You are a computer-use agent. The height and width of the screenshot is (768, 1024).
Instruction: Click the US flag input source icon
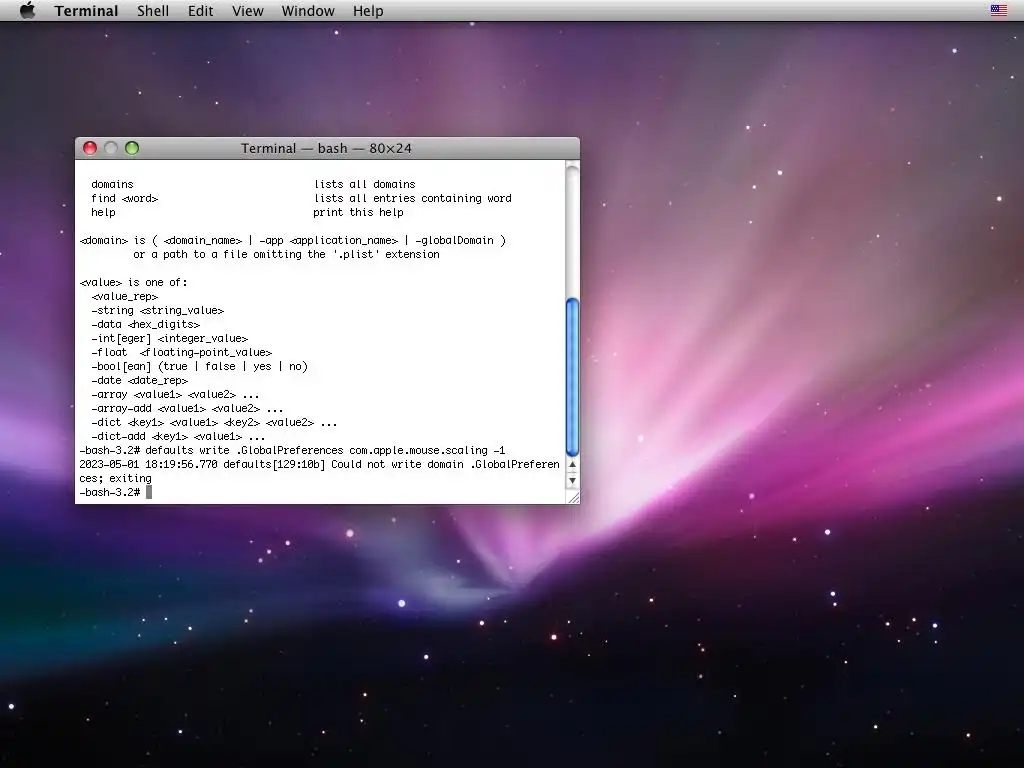[x=999, y=10]
